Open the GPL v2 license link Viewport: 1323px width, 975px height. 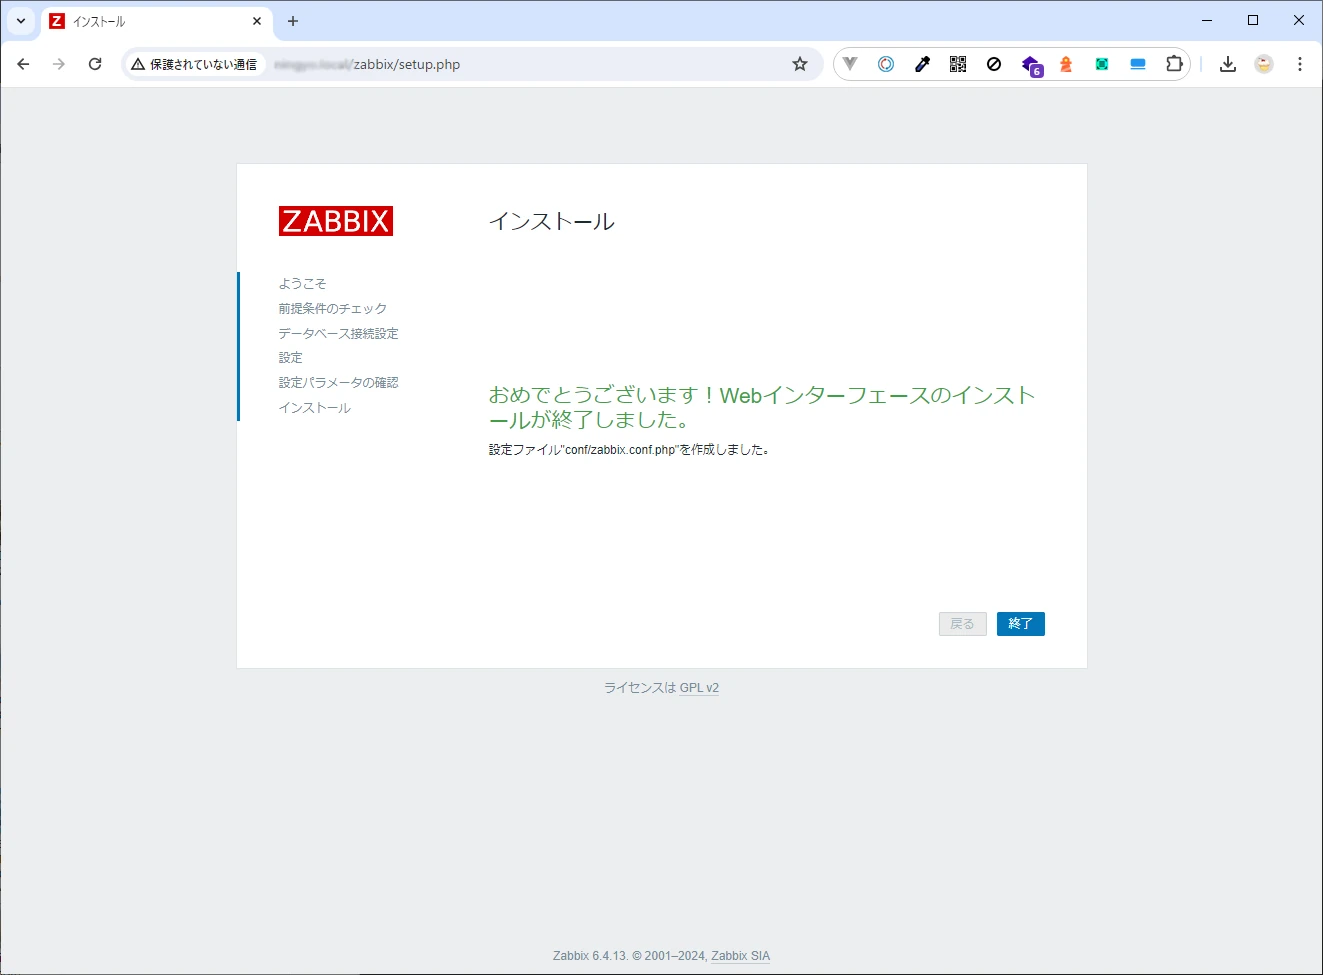coord(699,688)
